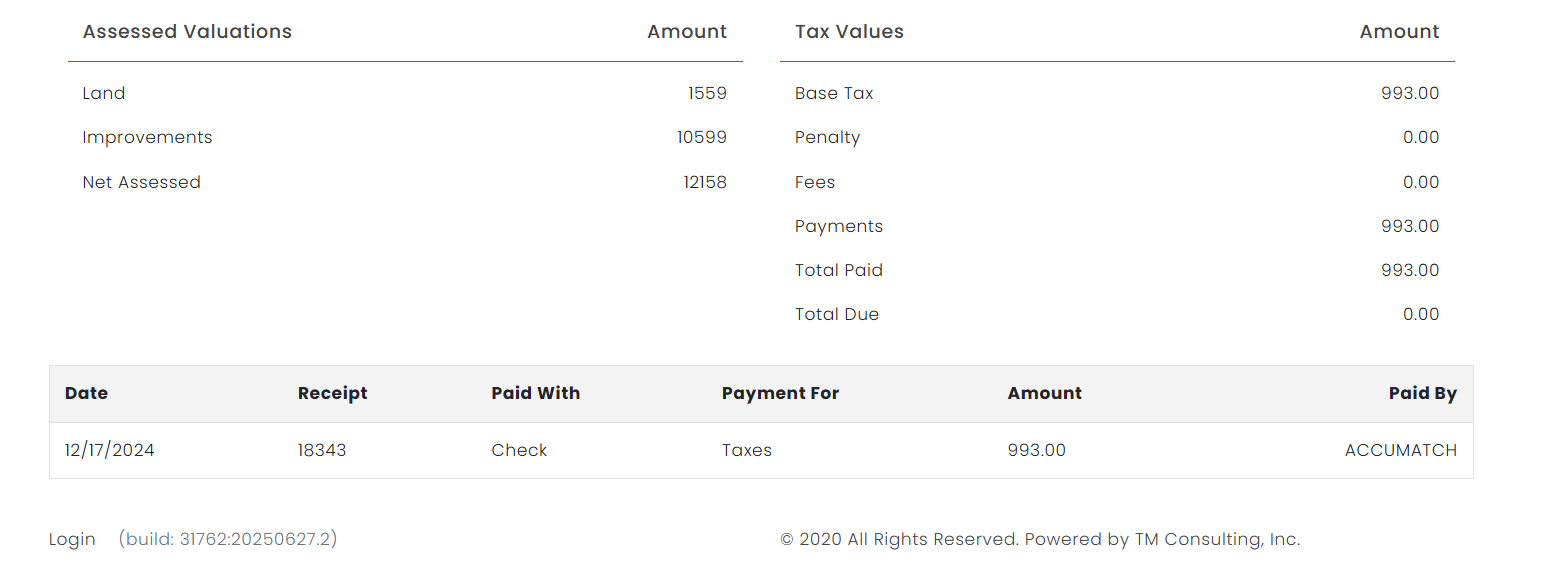Screen dimensions: 1542x570
Task: Click the Improvements value 10599
Action: (701, 137)
